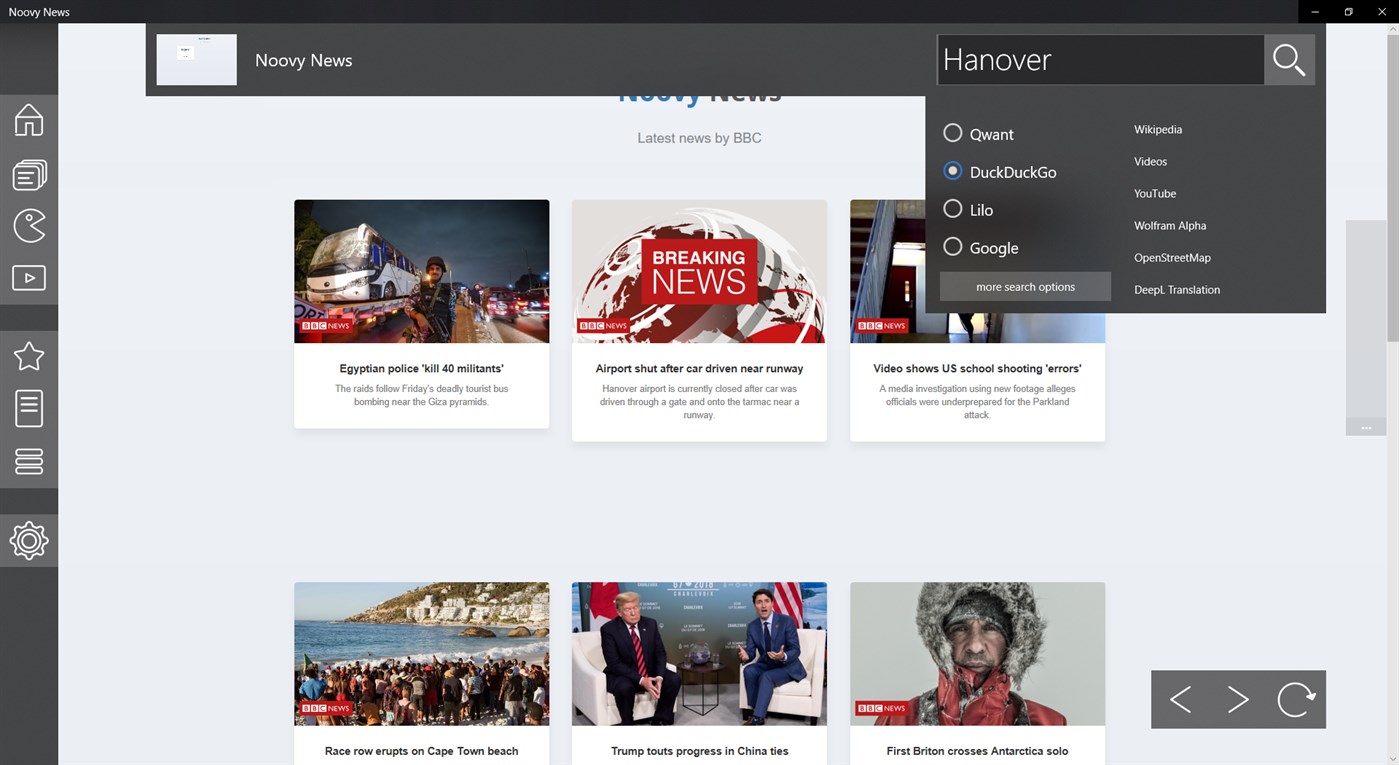Open the video player sidebar icon
This screenshot has width=1399, height=765.
coord(29,277)
